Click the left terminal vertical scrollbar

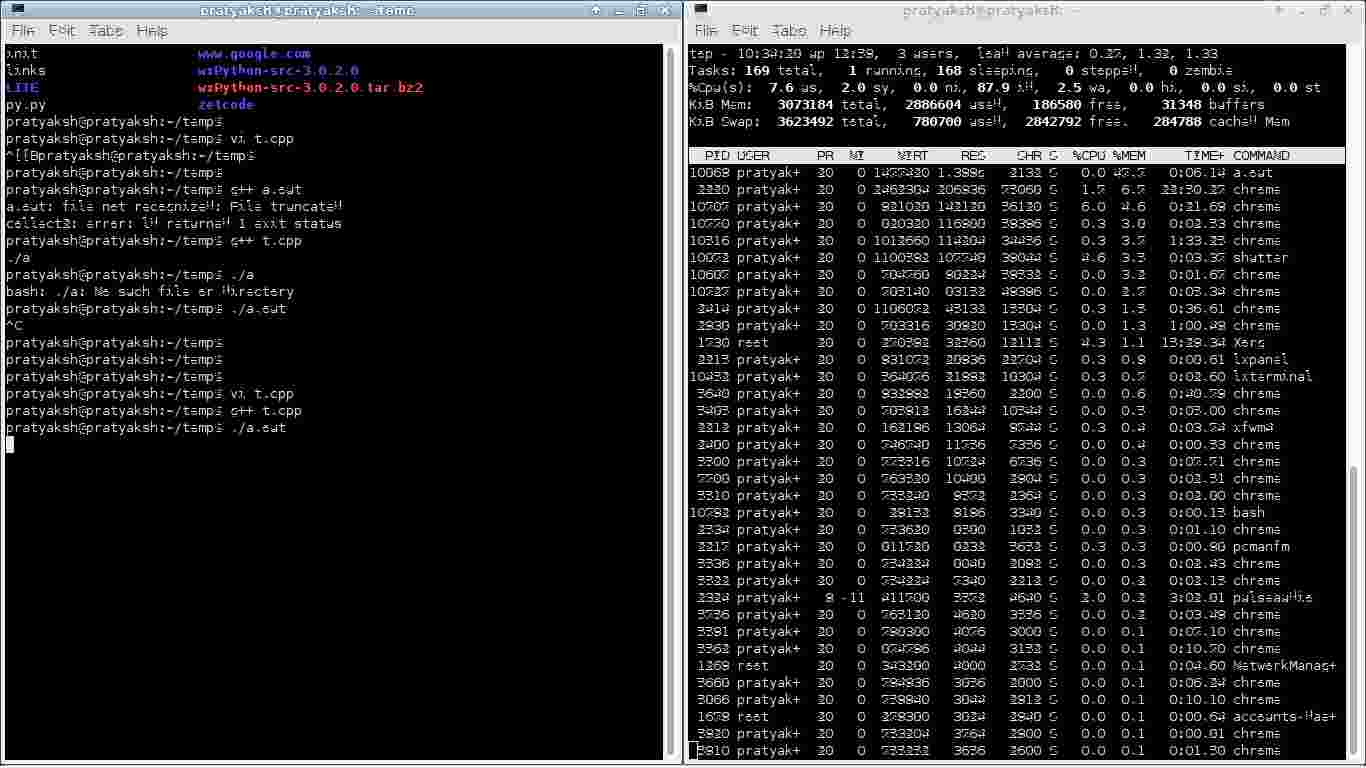tap(670, 402)
